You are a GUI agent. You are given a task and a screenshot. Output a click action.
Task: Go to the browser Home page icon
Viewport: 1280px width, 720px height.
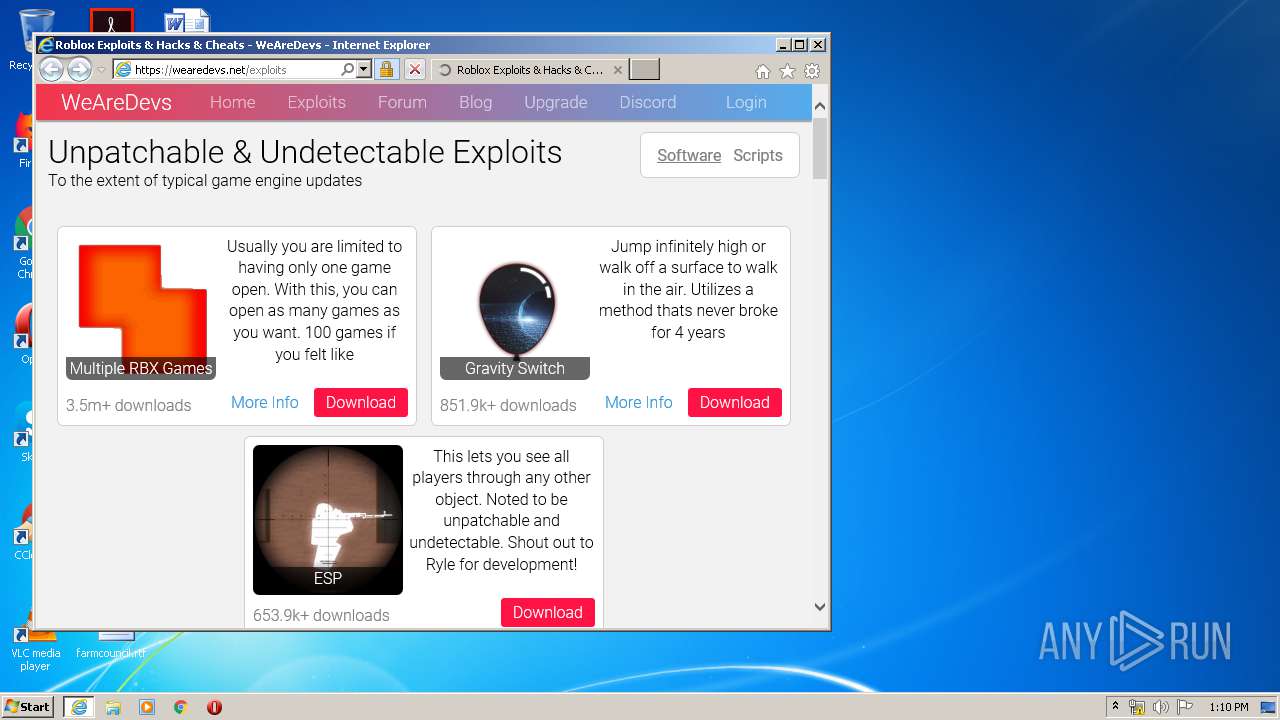pos(763,71)
